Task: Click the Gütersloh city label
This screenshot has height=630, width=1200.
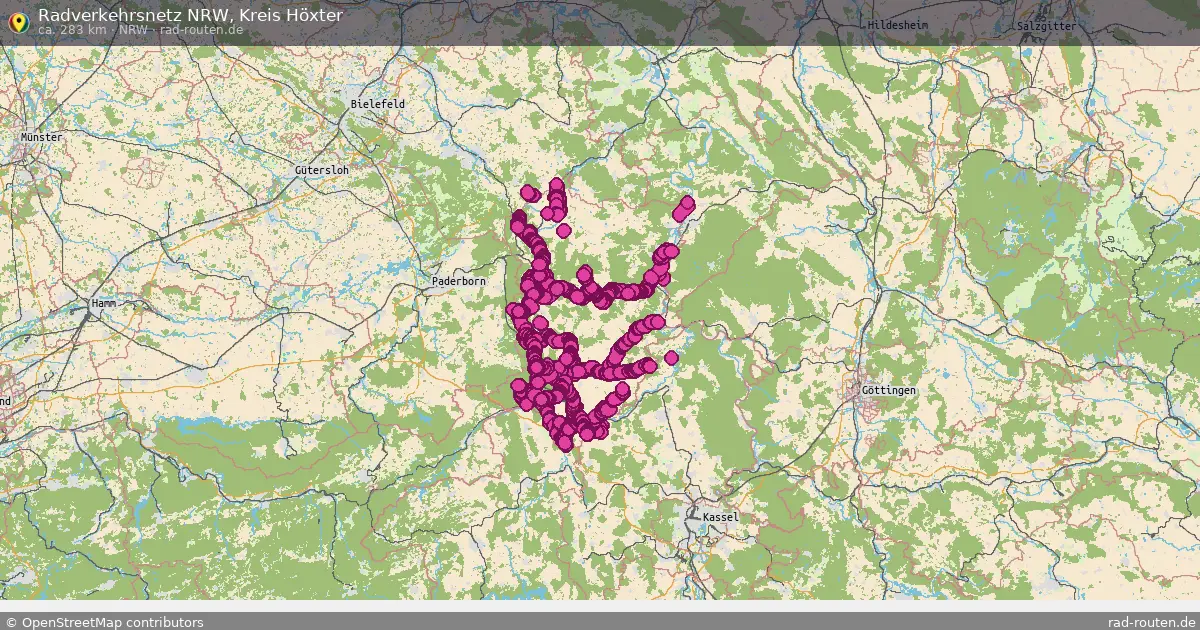Action: point(321,171)
